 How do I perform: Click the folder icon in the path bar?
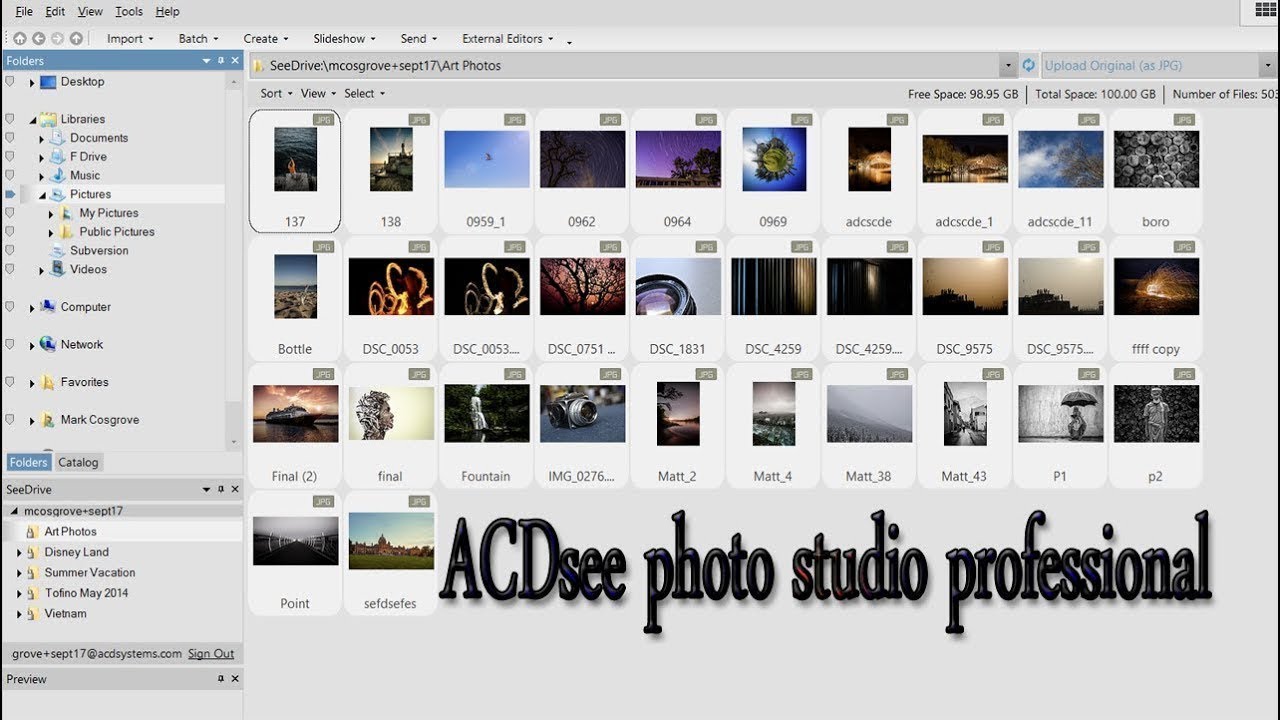pyautogui.click(x=259, y=66)
